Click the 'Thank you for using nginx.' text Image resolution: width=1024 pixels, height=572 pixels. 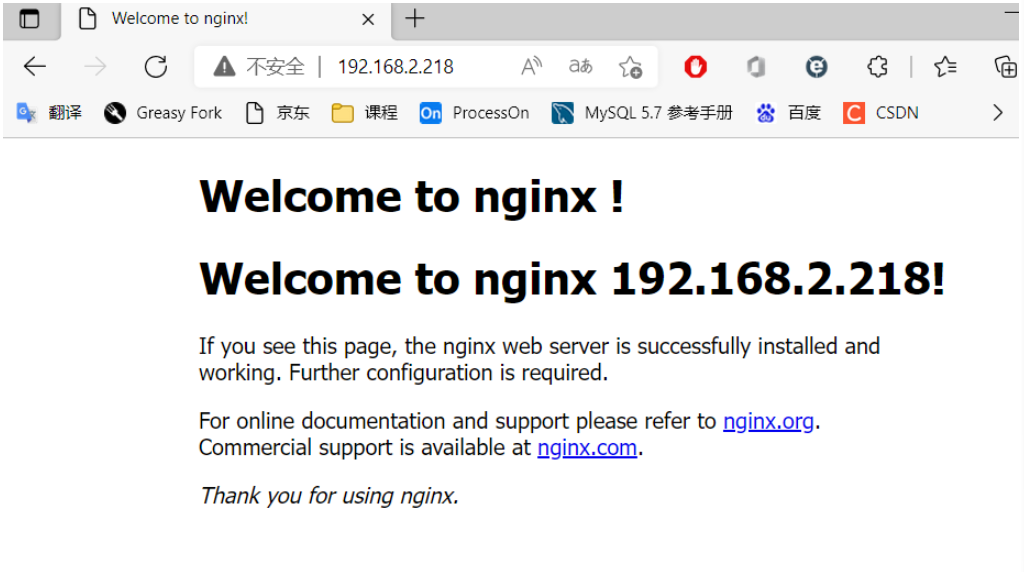(329, 496)
